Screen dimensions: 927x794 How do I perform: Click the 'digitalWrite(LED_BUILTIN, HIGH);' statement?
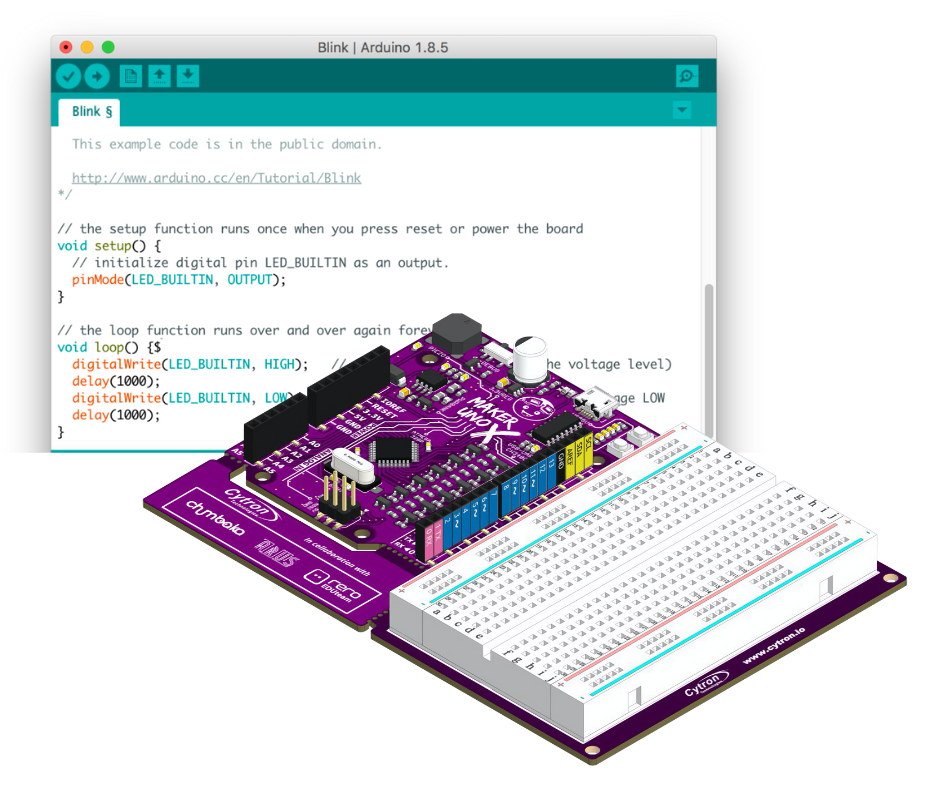coord(190,364)
